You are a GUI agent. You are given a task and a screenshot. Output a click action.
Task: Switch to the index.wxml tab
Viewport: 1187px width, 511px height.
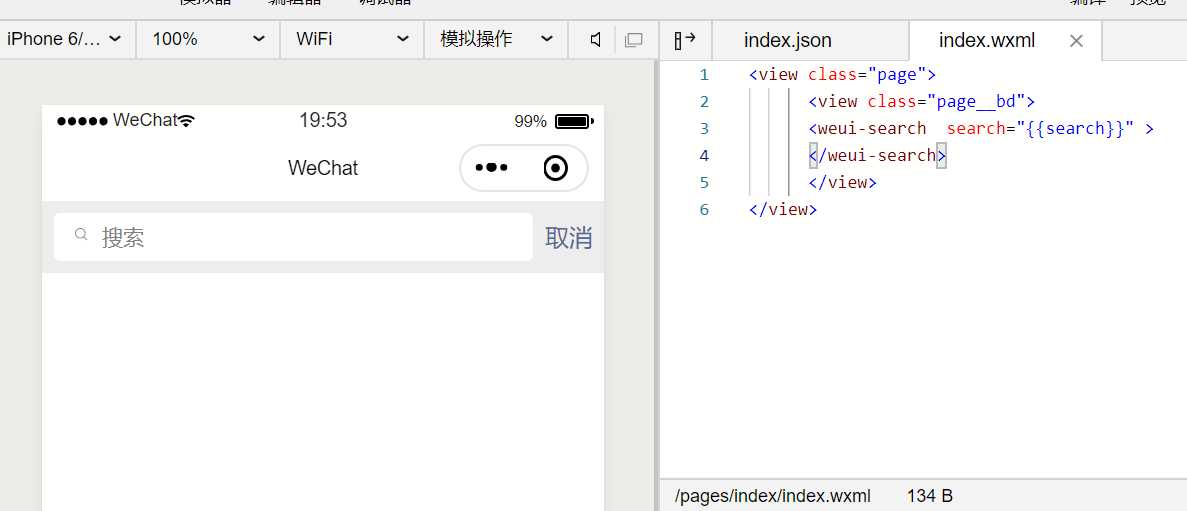coord(986,40)
